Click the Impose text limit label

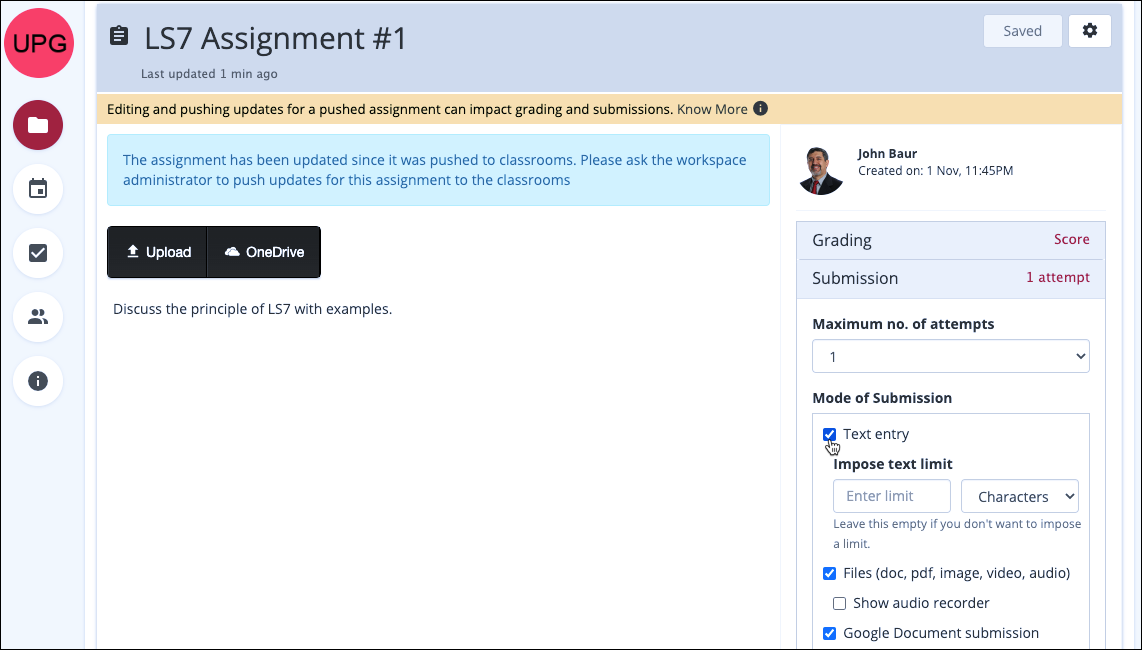coord(893,464)
